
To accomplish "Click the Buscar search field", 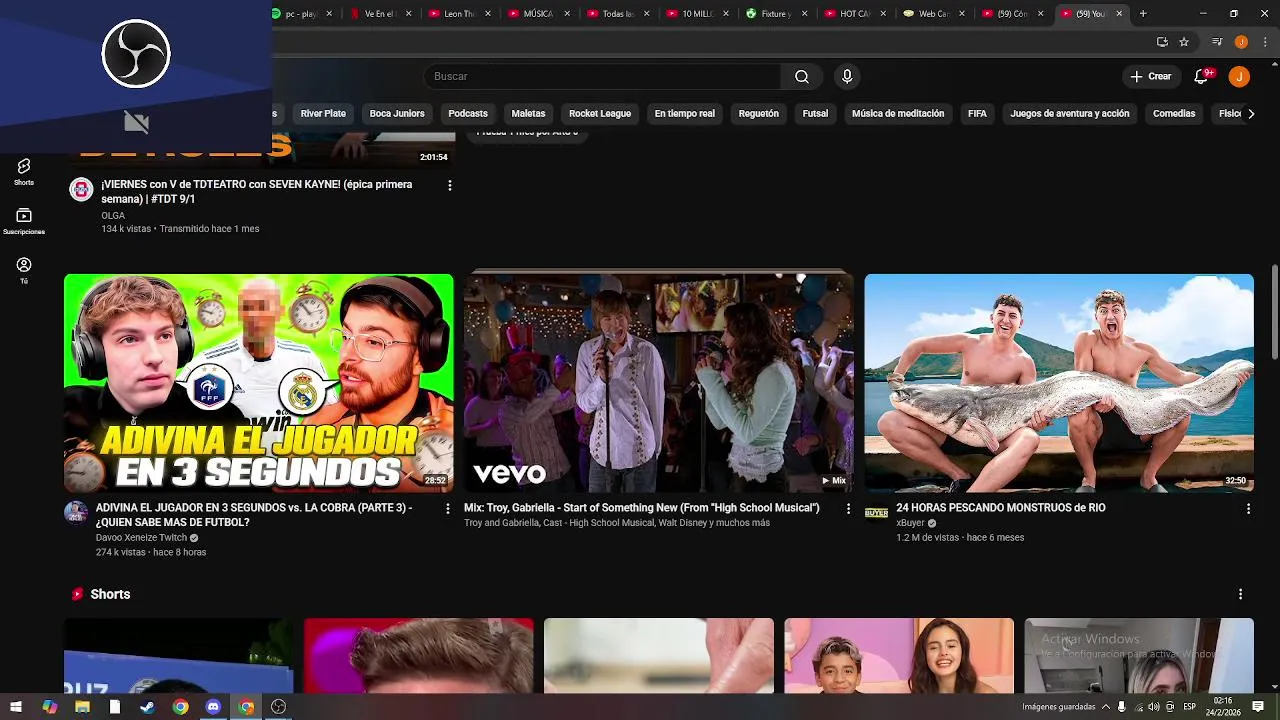I will pos(602,77).
